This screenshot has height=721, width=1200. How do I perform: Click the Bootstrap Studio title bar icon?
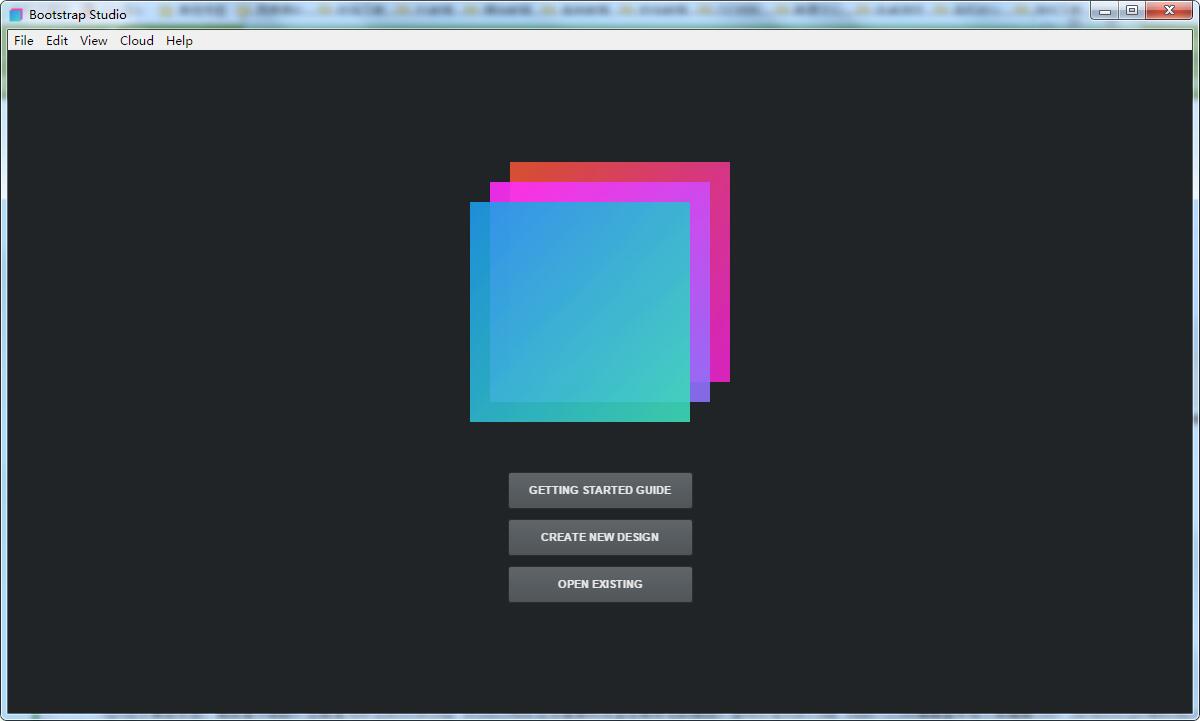tap(16, 15)
